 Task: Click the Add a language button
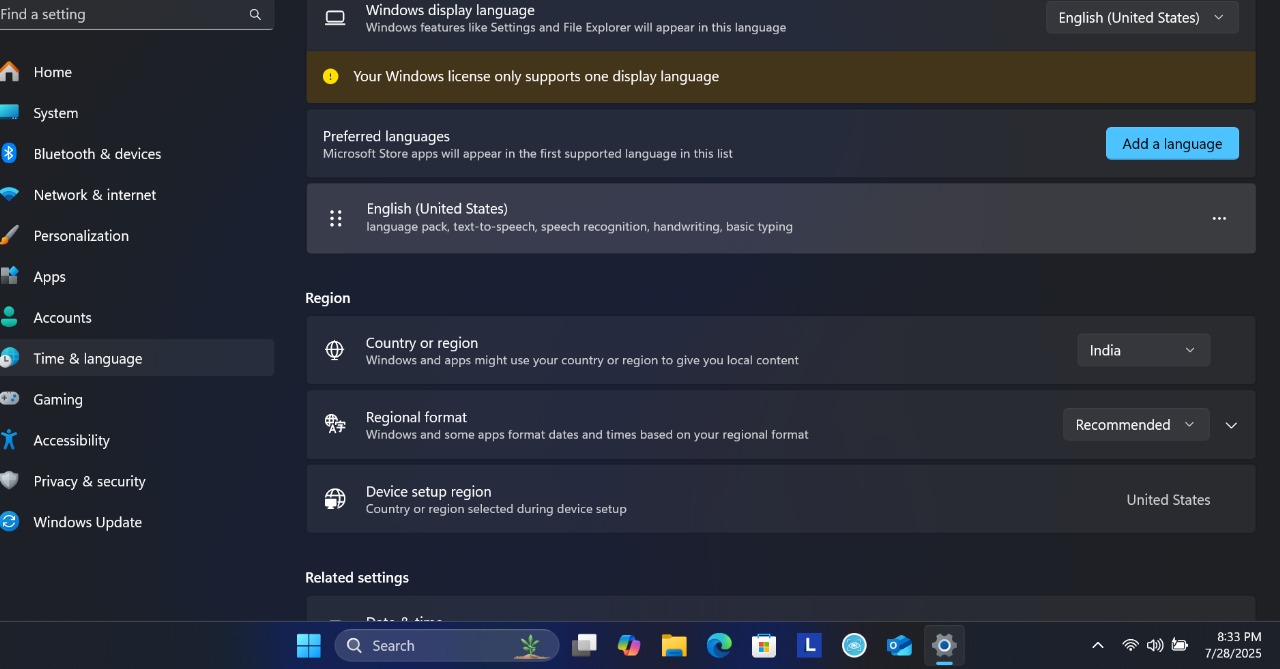[1172, 143]
